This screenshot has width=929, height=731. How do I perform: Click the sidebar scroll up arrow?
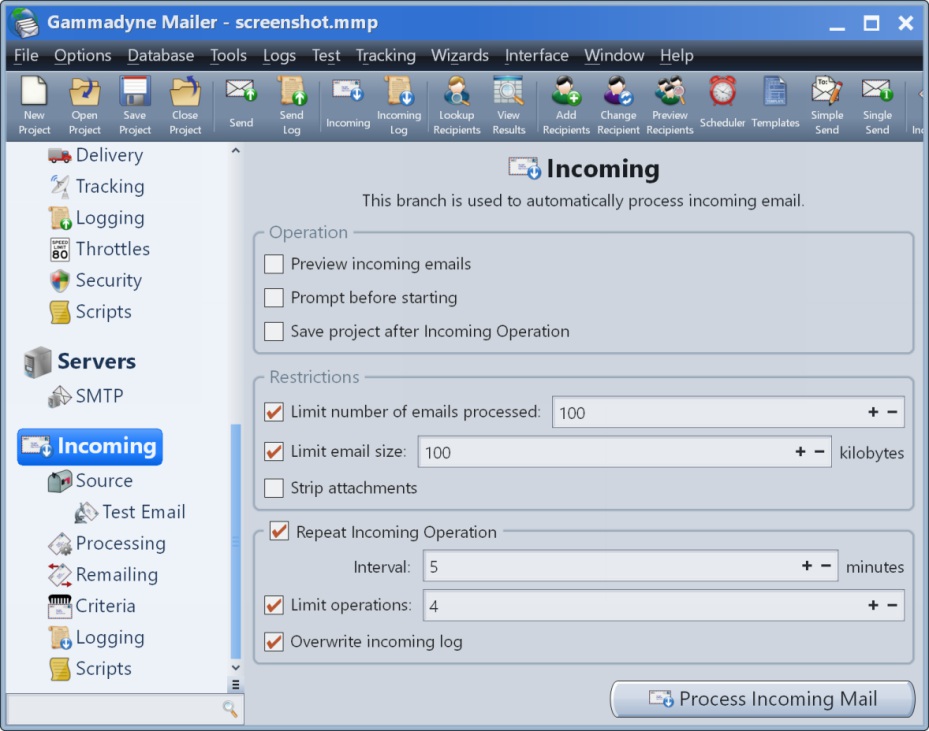click(236, 150)
